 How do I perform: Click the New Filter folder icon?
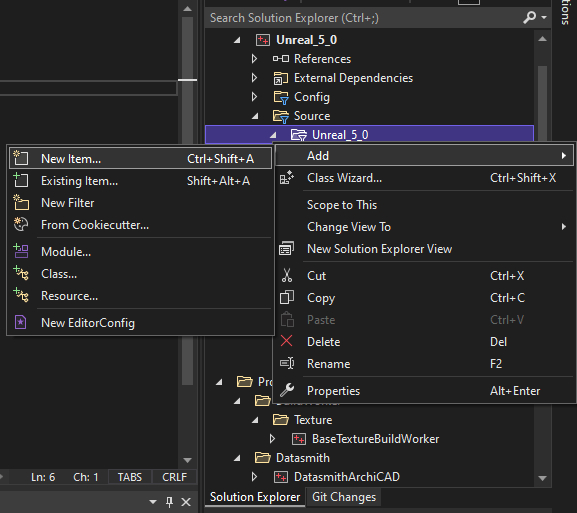tap(21, 203)
